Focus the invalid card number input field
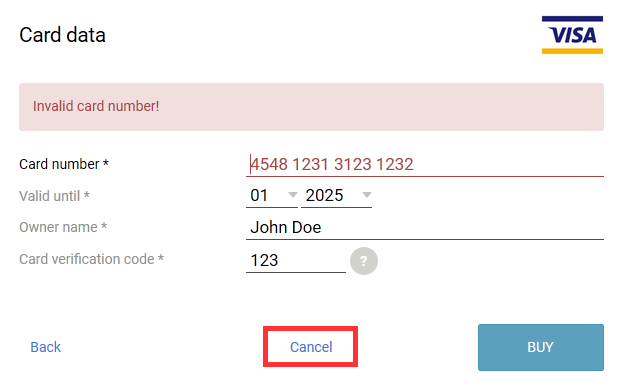Viewport: 624px width, 390px height. (x=425, y=164)
